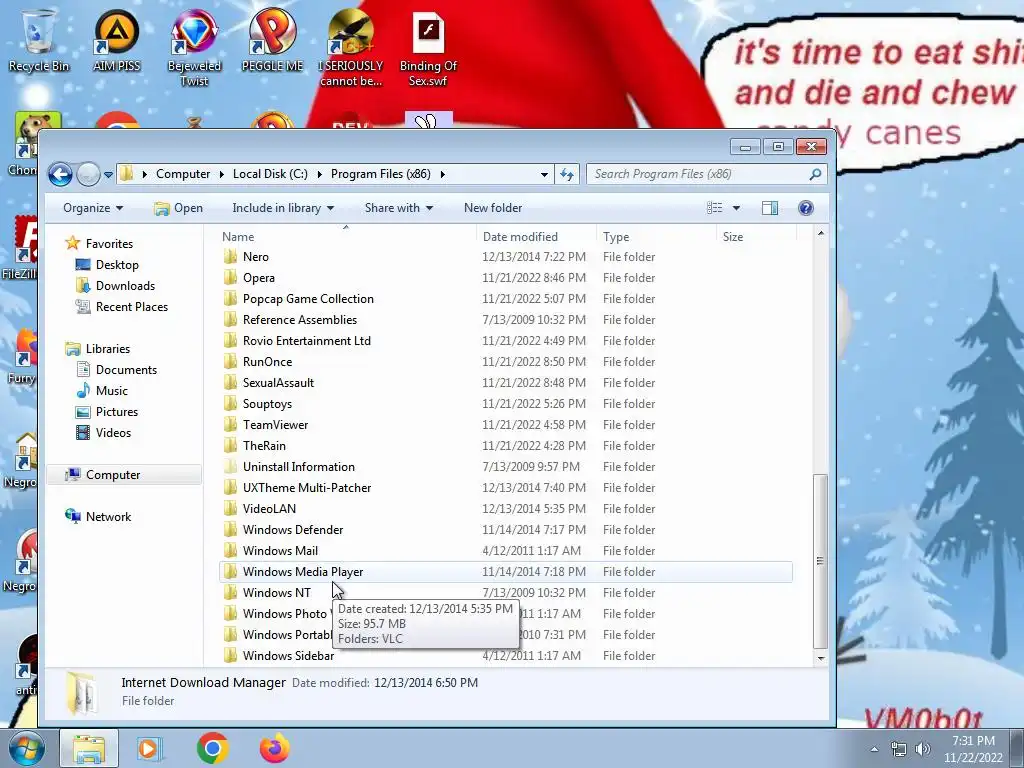The height and width of the screenshot is (768, 1024).
Task: Open Firefox from the taskbar
Action: 275,748
